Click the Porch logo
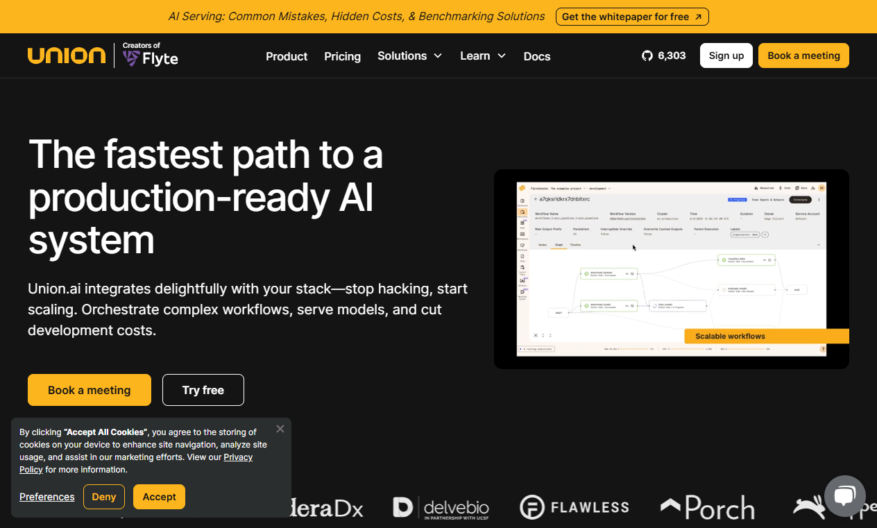Screen dimensions: 877x528 (708, 507)
